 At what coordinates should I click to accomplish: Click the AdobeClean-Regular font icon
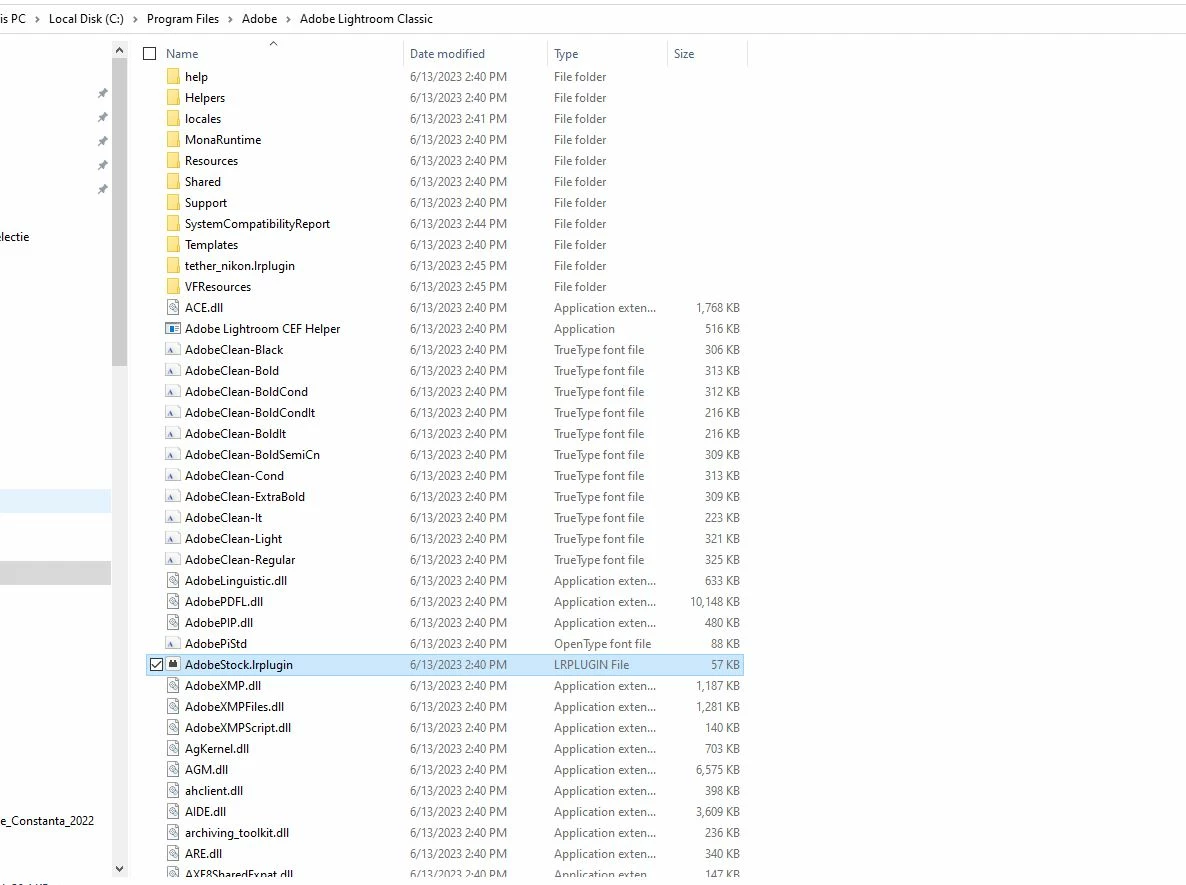pyautogui.click(x=173, y=560)
